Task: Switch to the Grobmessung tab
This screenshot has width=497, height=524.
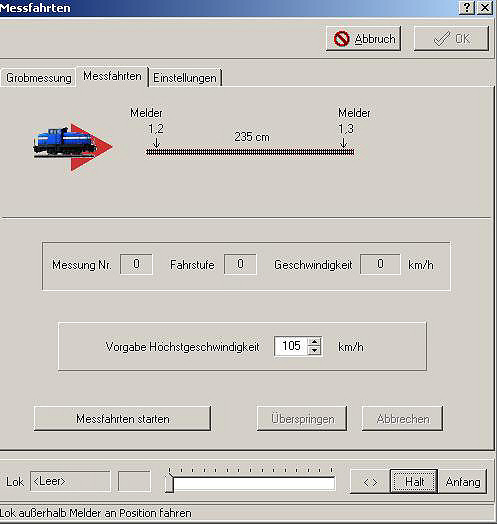Action: pos(38,78)
